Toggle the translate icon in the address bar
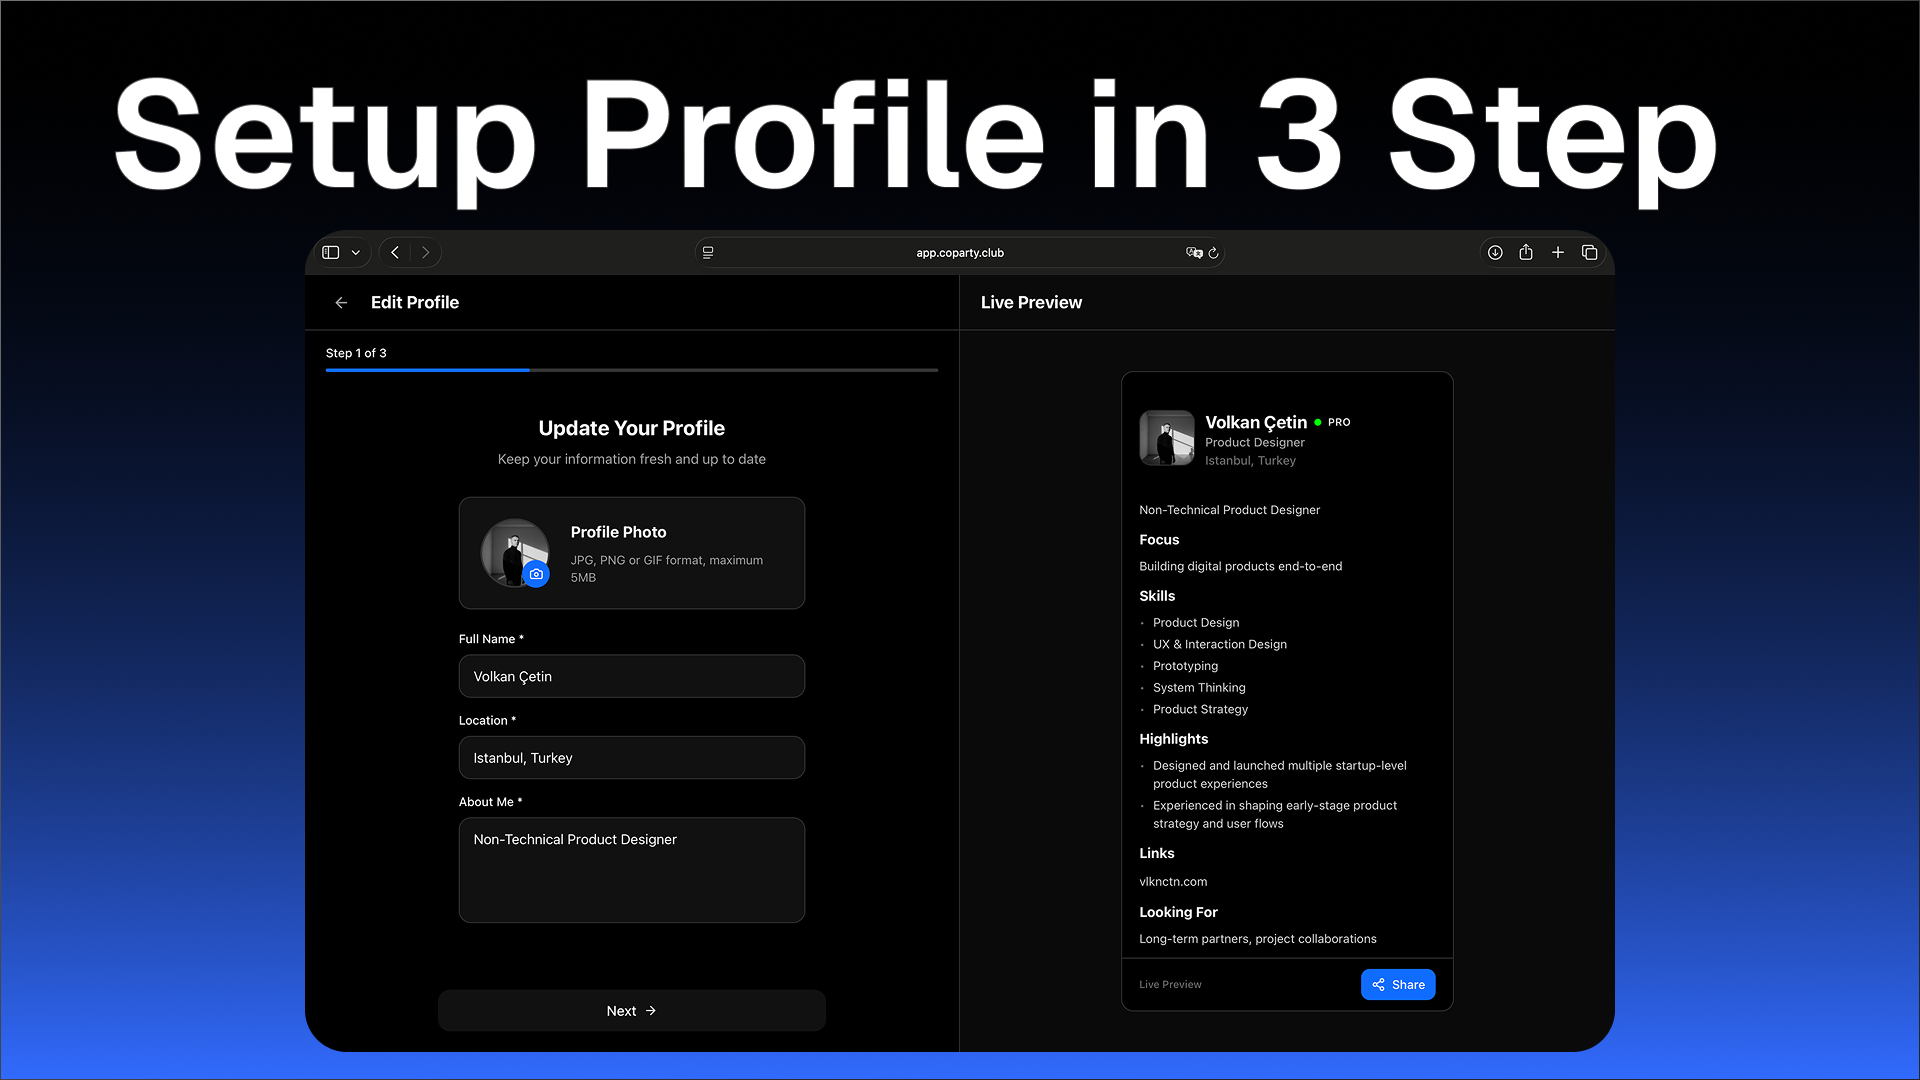 (1193, 253)
